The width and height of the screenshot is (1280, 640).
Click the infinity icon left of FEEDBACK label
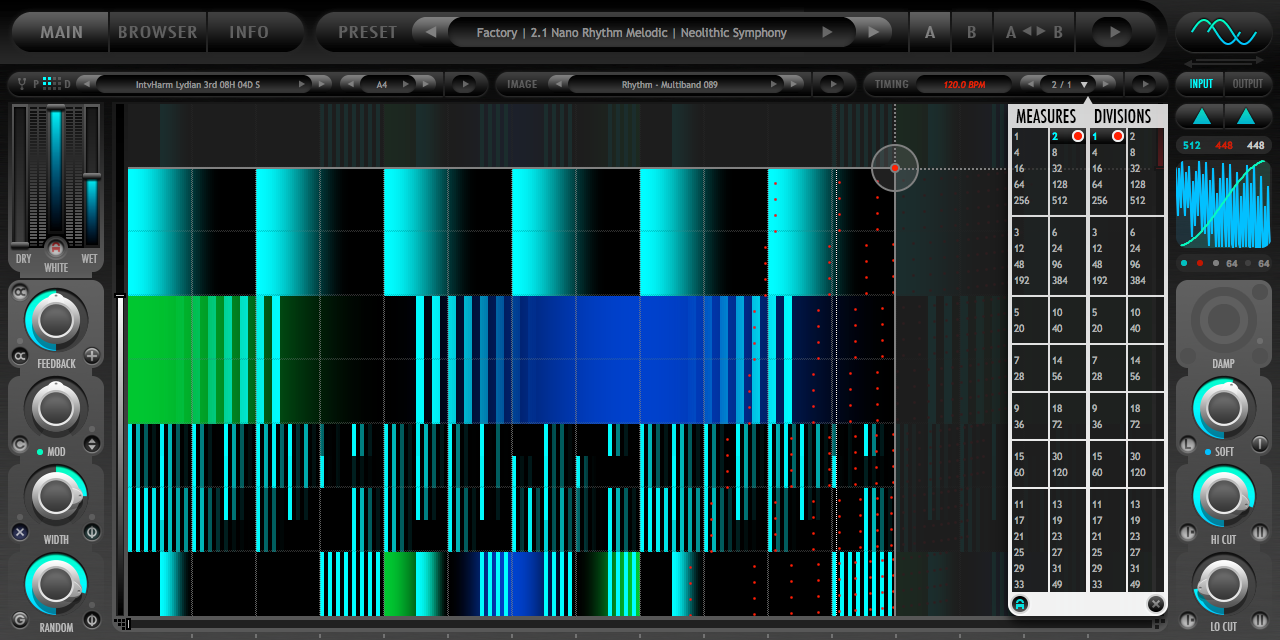pos(20,356)
